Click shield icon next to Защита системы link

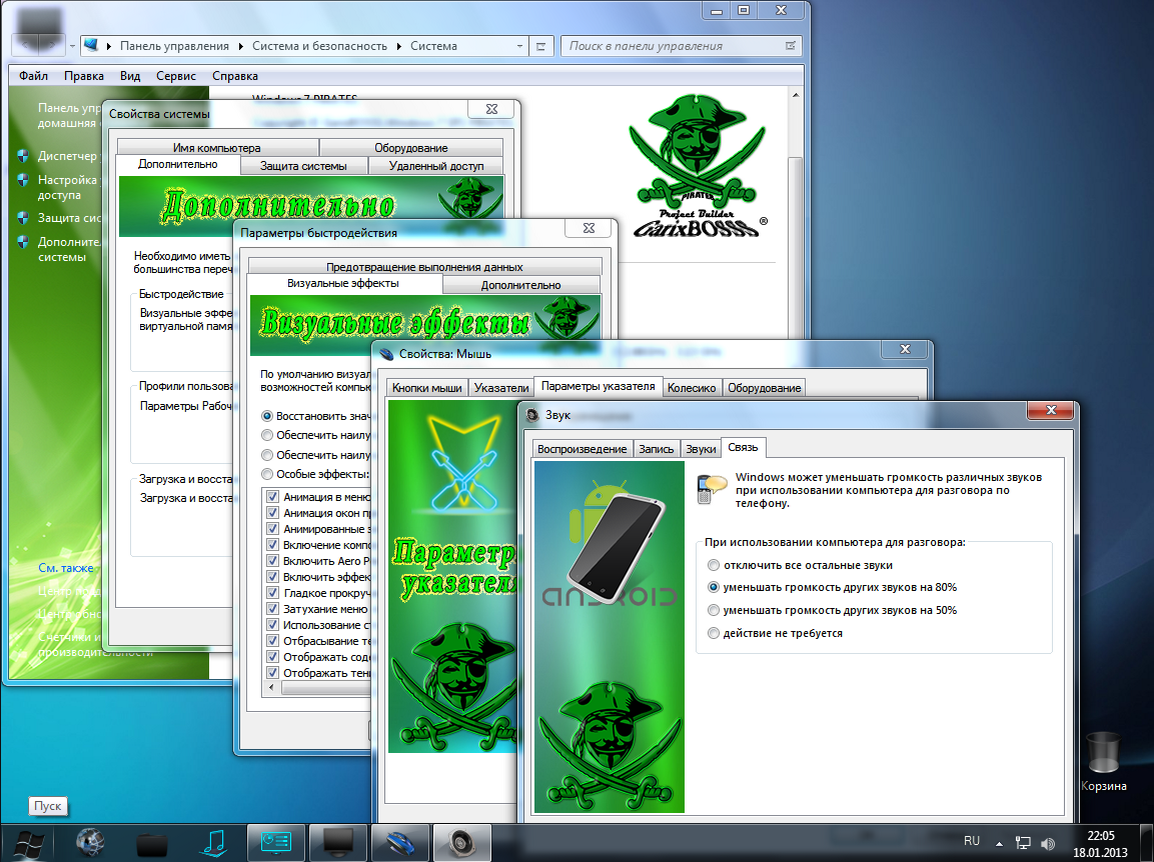[x=24, y=219]
